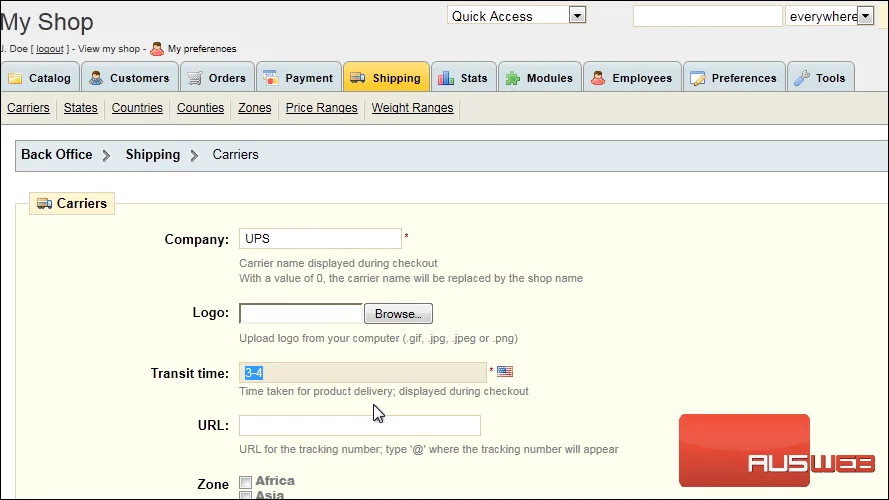Click the Carriers submenu link
Image resolution: width=889 pixels, height=500 pixels.
tap(28, 108)
